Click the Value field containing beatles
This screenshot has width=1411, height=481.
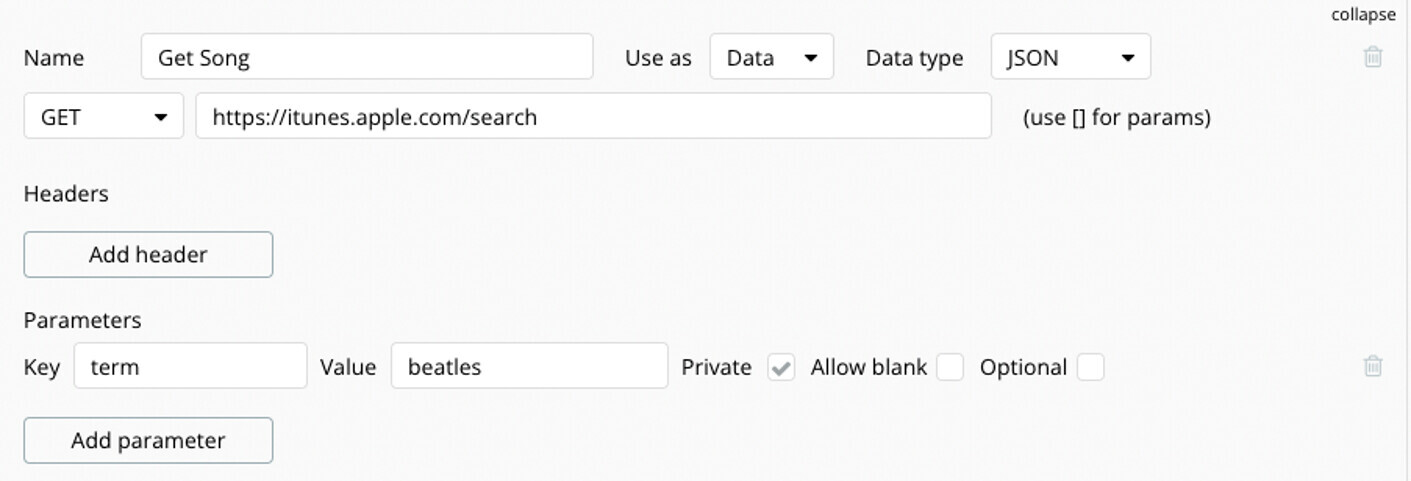[x=529, y=367]
